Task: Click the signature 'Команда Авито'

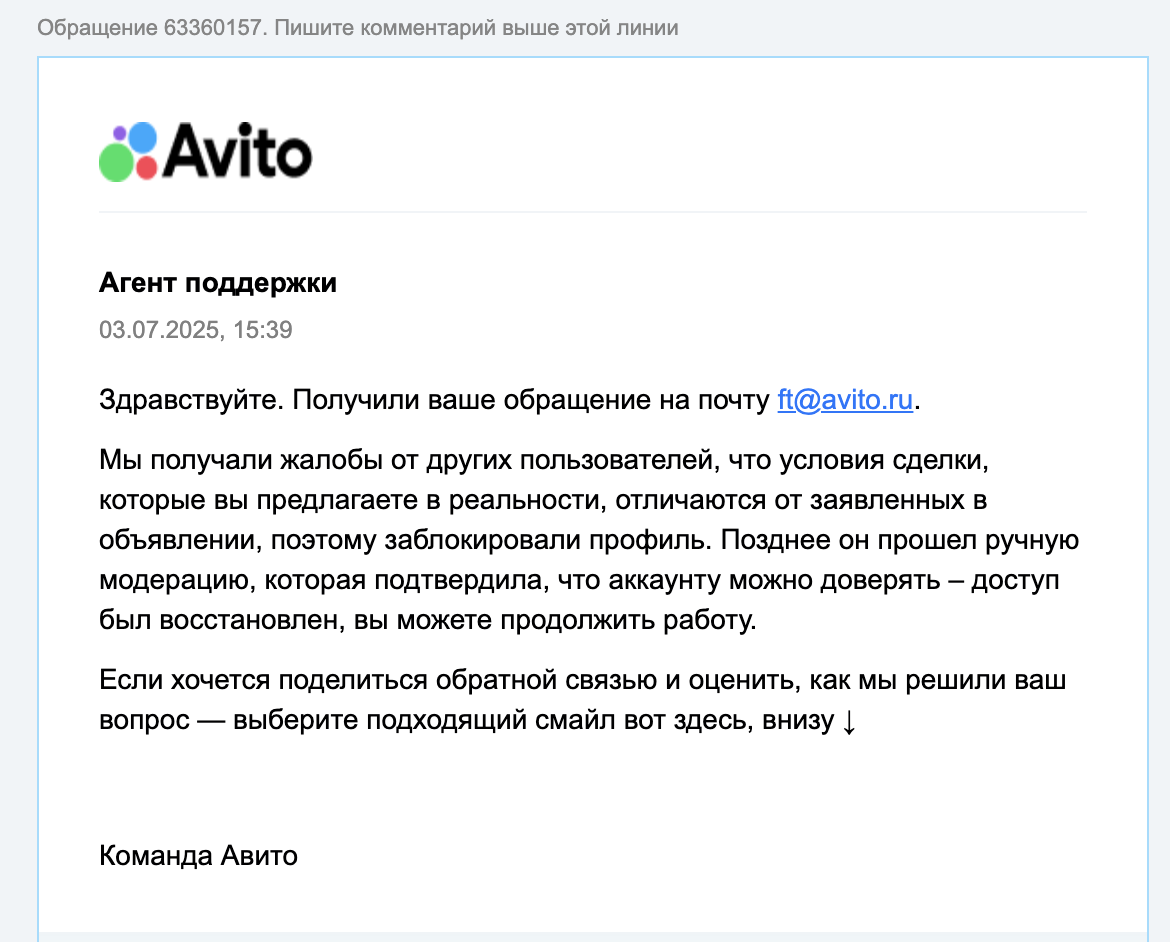Action: click(x=198, y=855)
